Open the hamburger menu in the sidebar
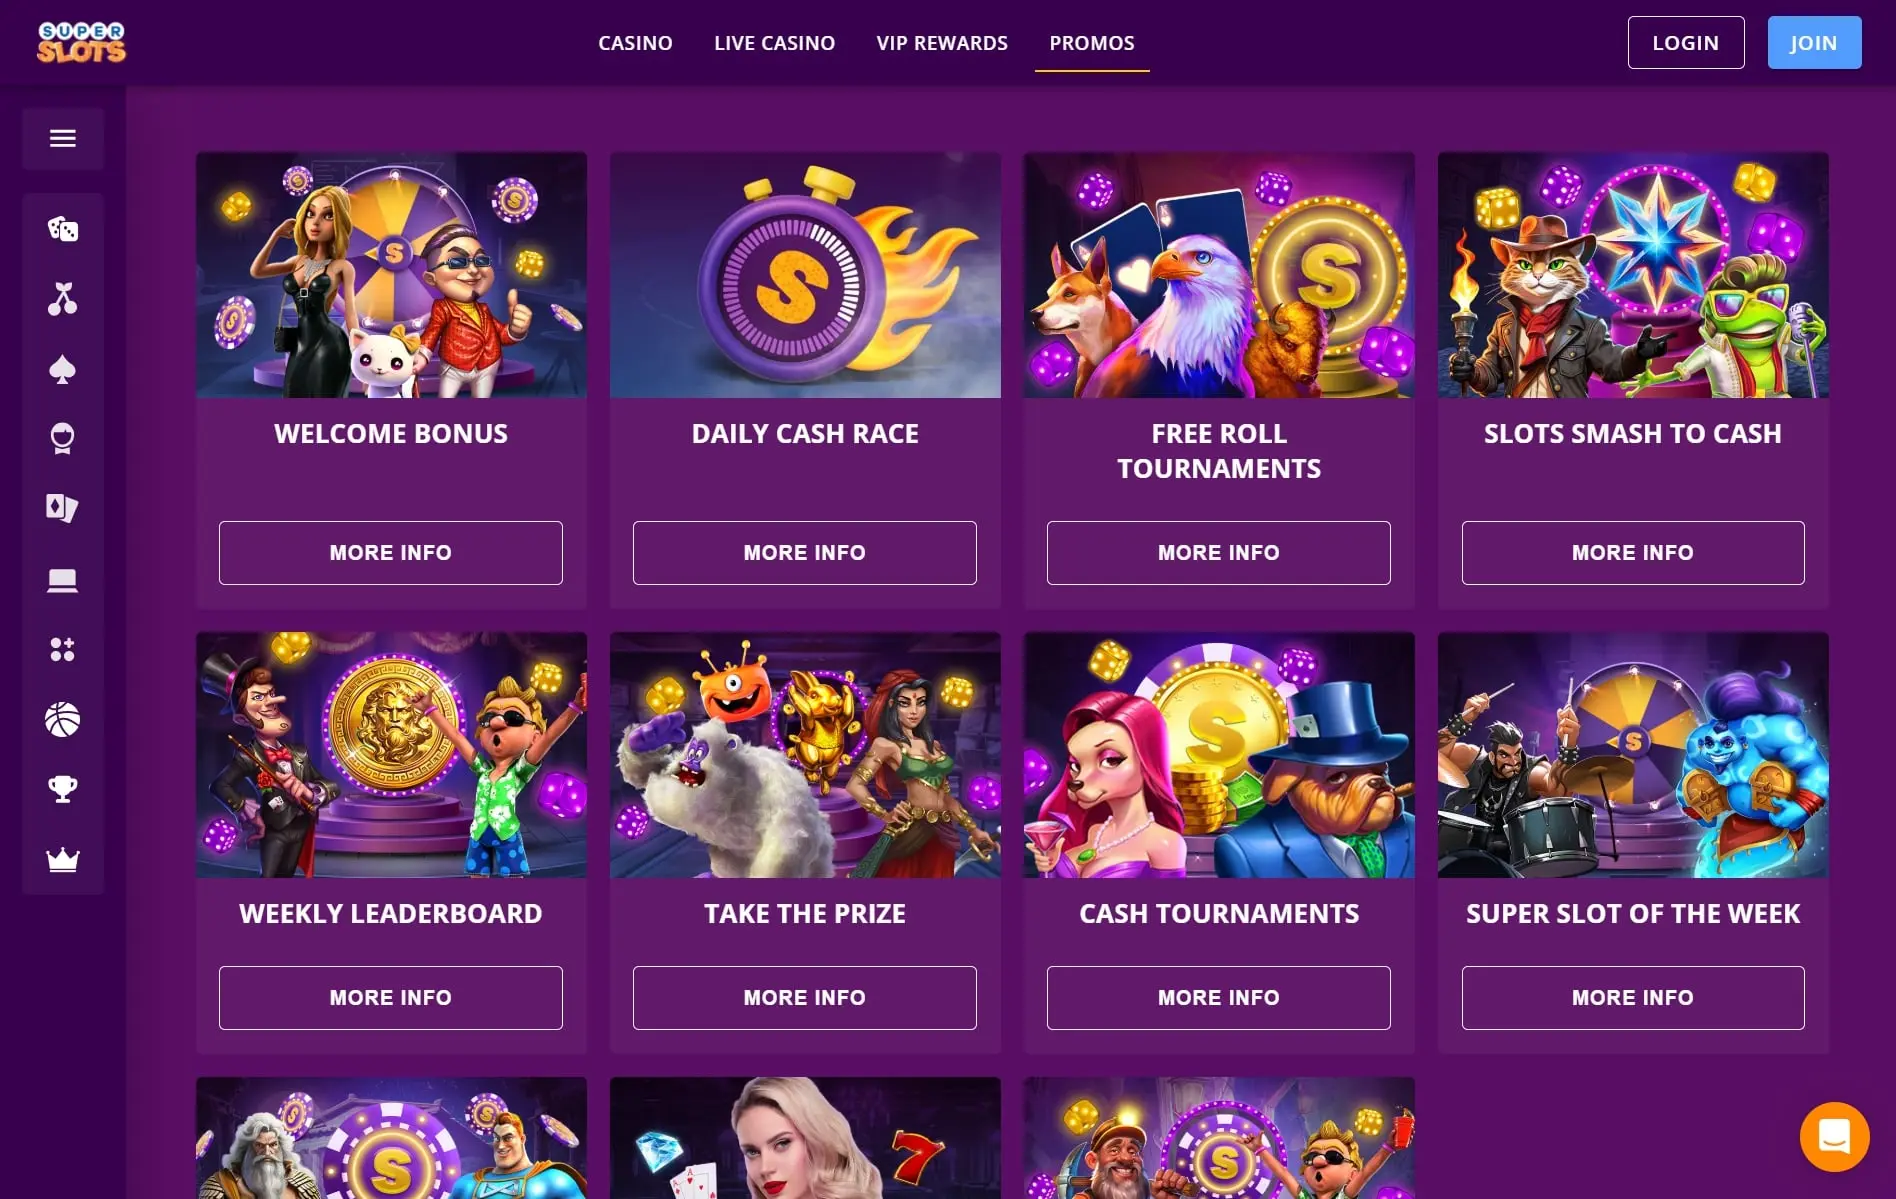The image size is (1896, 1199). 63,138
